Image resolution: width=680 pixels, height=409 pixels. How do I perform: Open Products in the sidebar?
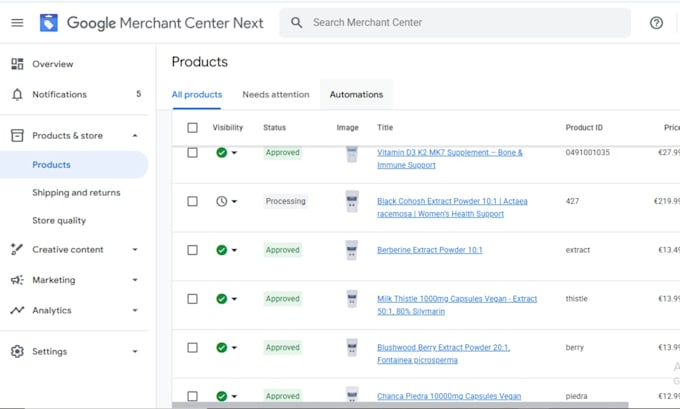coord(74,164)
